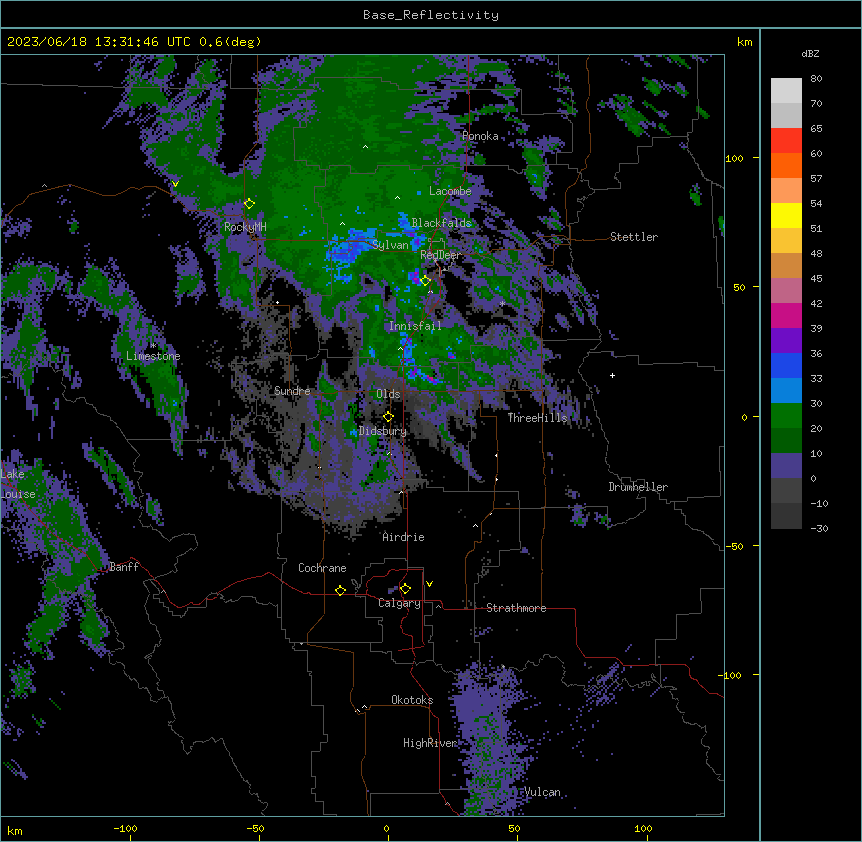Click the yellow diamond marker below RedDeer
The height and width of the screenshot is (842, 862).
pyautogui.click(x=425, y=281)
